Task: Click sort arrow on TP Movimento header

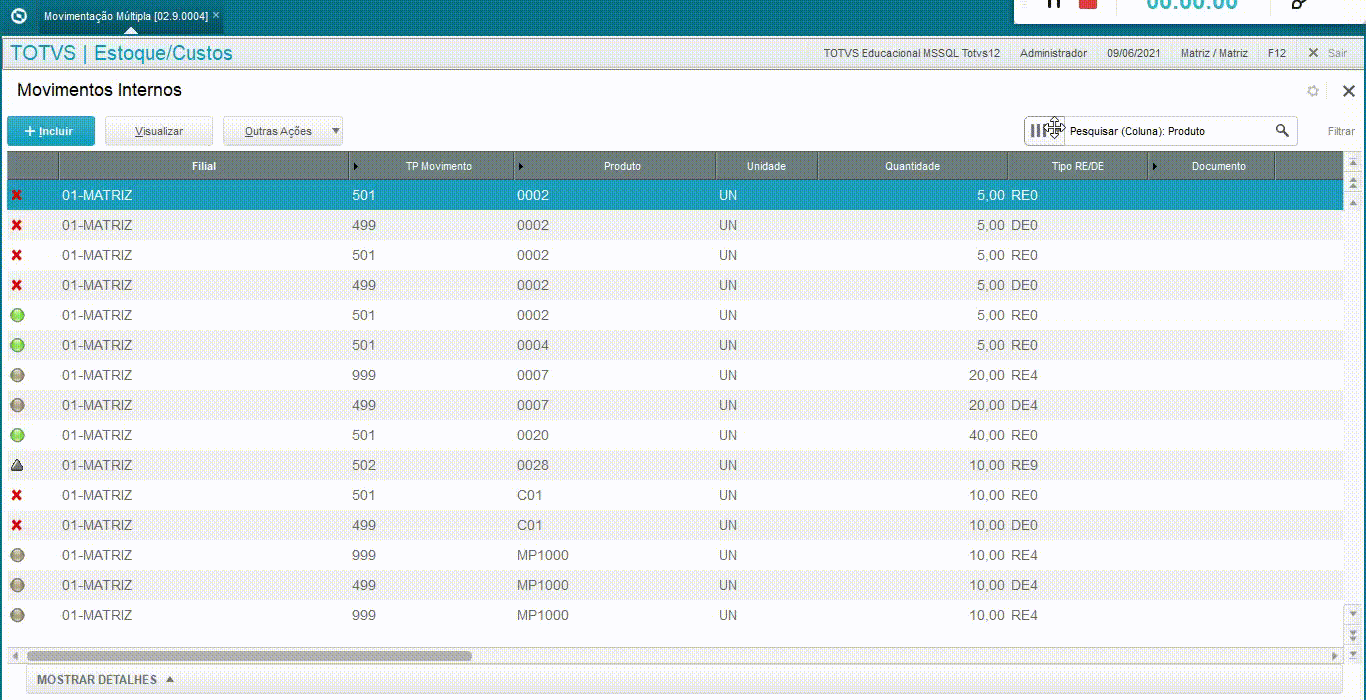Action: tap(356, 167)
